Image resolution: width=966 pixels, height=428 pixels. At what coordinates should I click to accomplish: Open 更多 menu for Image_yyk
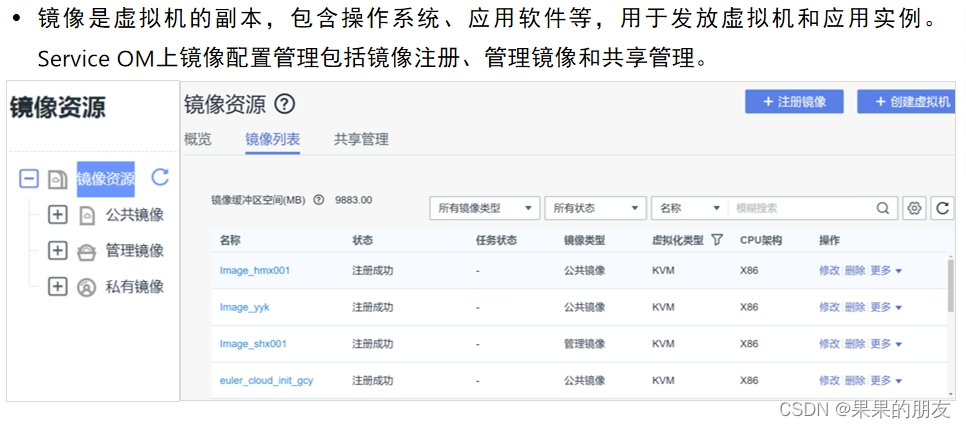886,307
